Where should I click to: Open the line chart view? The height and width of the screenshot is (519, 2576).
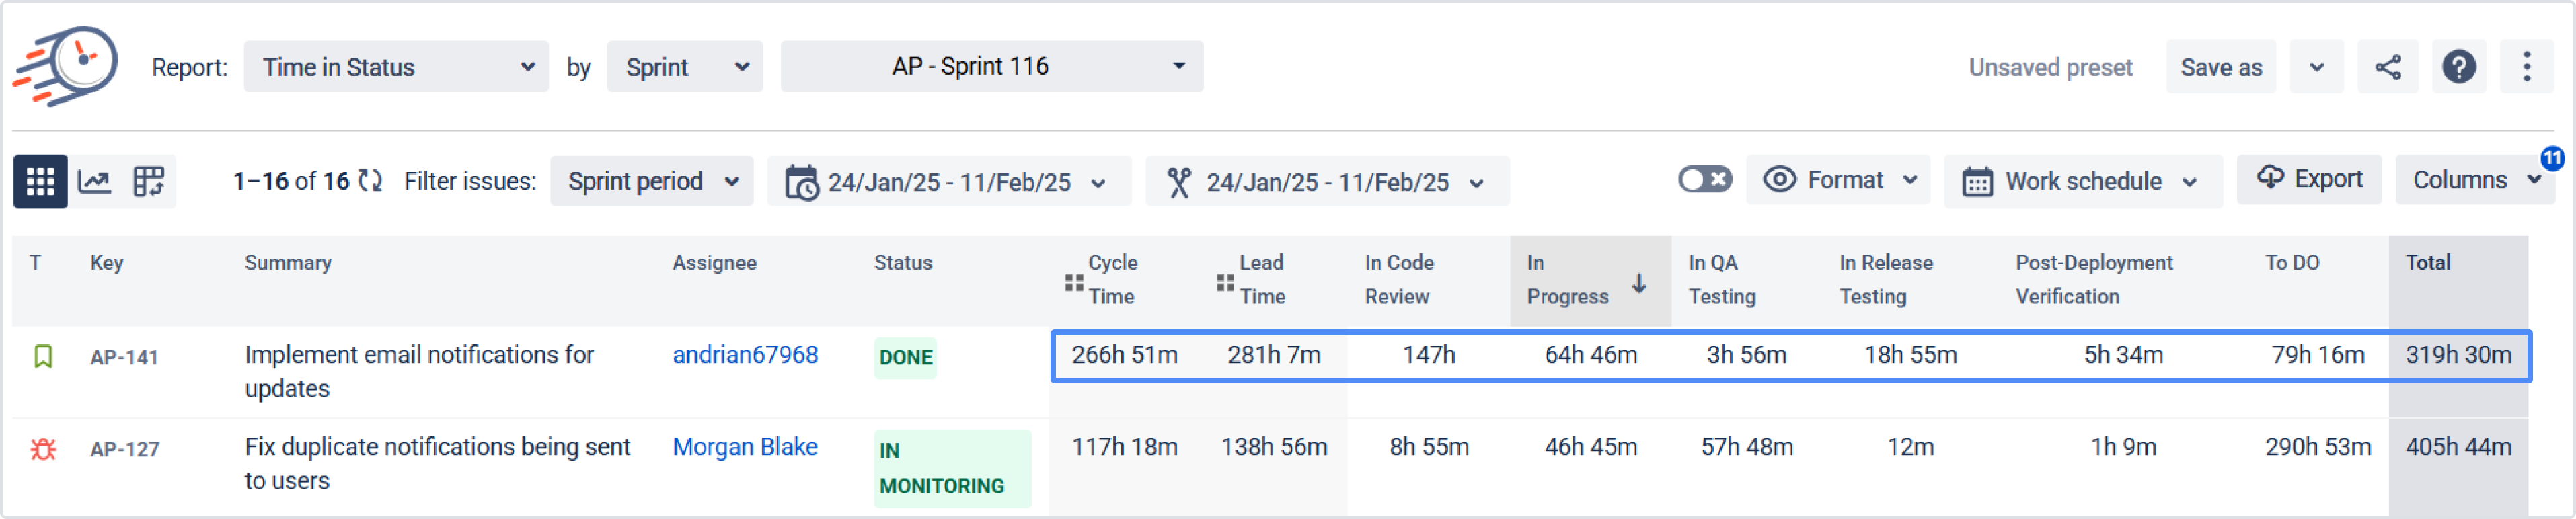point(95,181)
